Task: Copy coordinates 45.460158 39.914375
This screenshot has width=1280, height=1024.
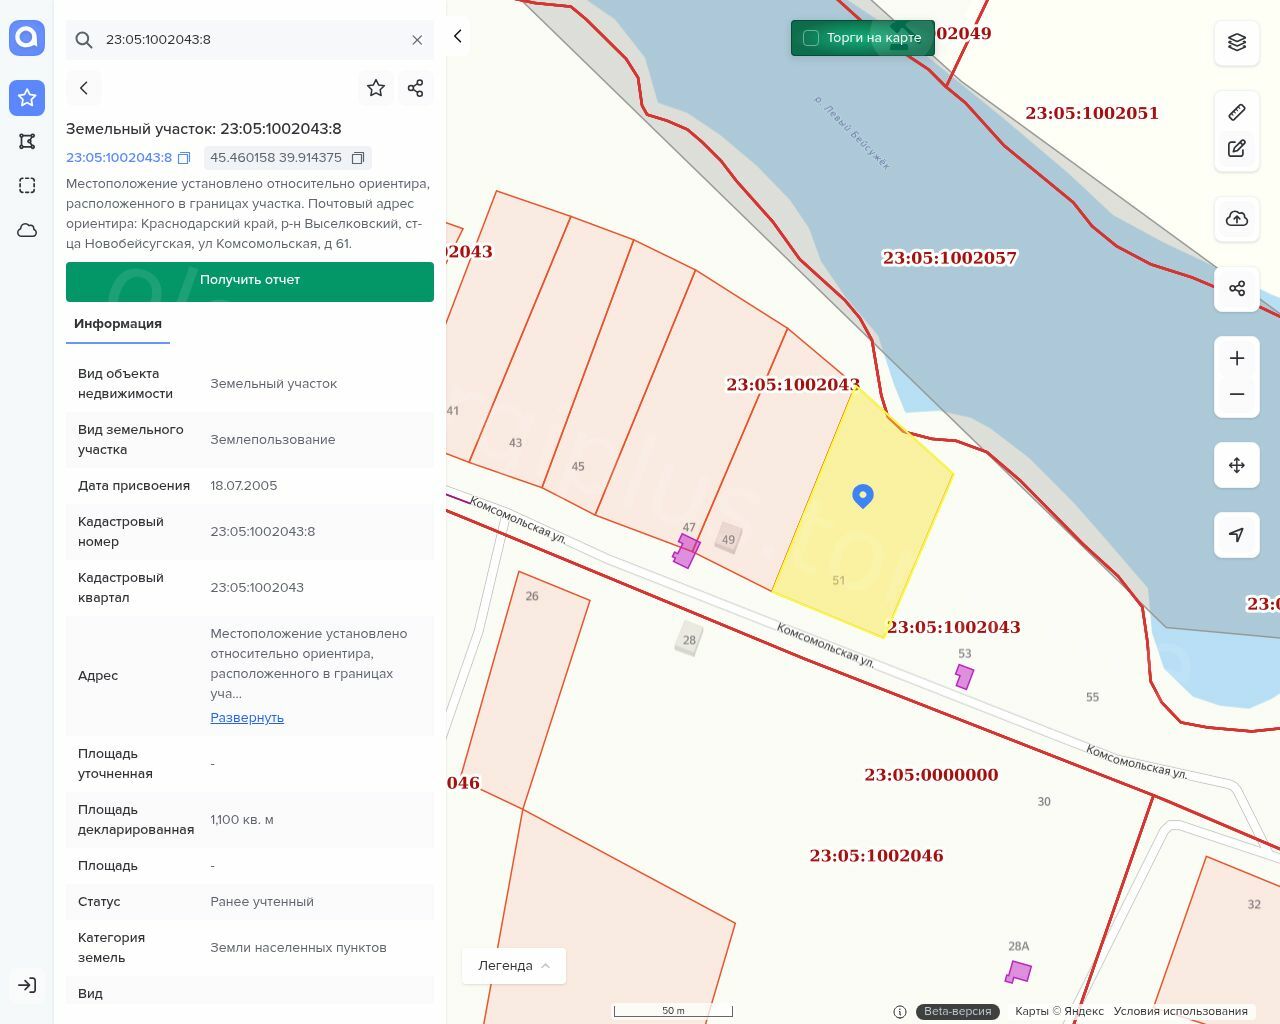Action: click(358, 158)
